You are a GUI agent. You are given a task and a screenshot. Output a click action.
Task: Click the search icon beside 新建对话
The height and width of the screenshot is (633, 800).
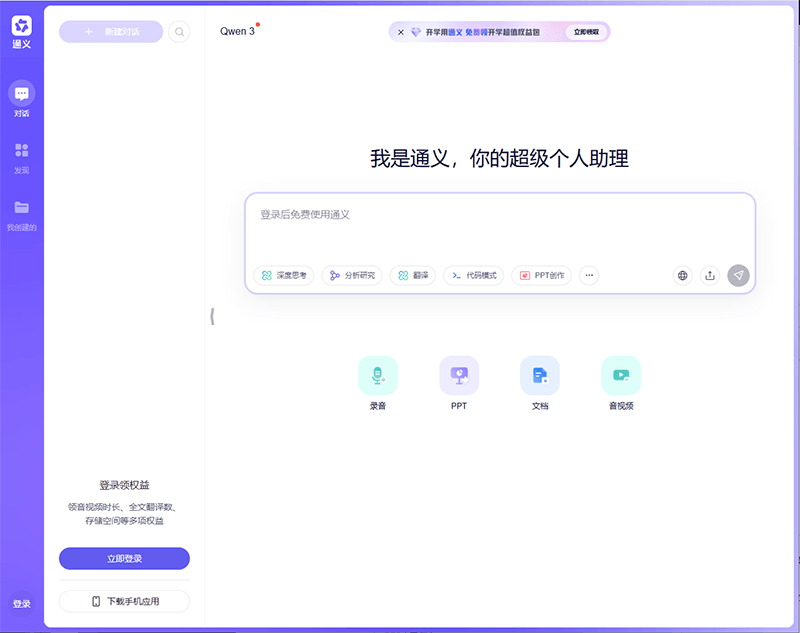coord(179,32)
